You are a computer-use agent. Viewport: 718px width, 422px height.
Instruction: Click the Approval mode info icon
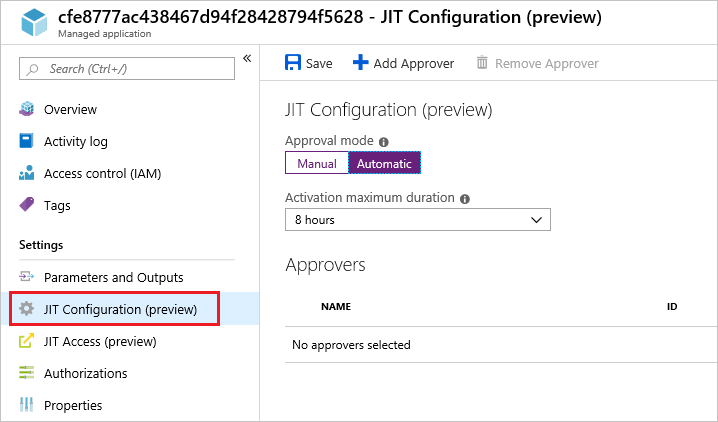click(384, 142)
